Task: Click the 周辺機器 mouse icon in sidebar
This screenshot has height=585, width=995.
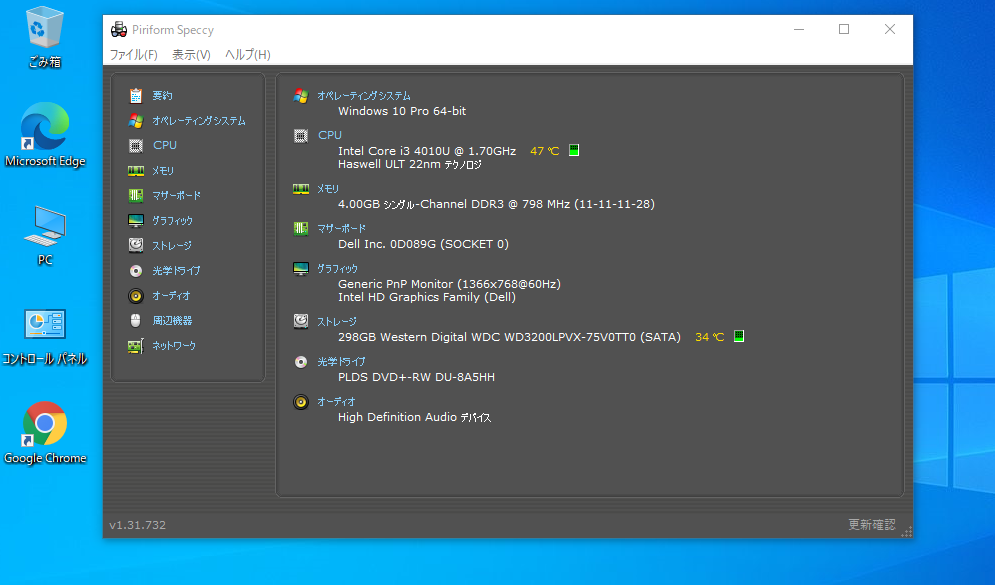Action: click(x=136, y=320)
